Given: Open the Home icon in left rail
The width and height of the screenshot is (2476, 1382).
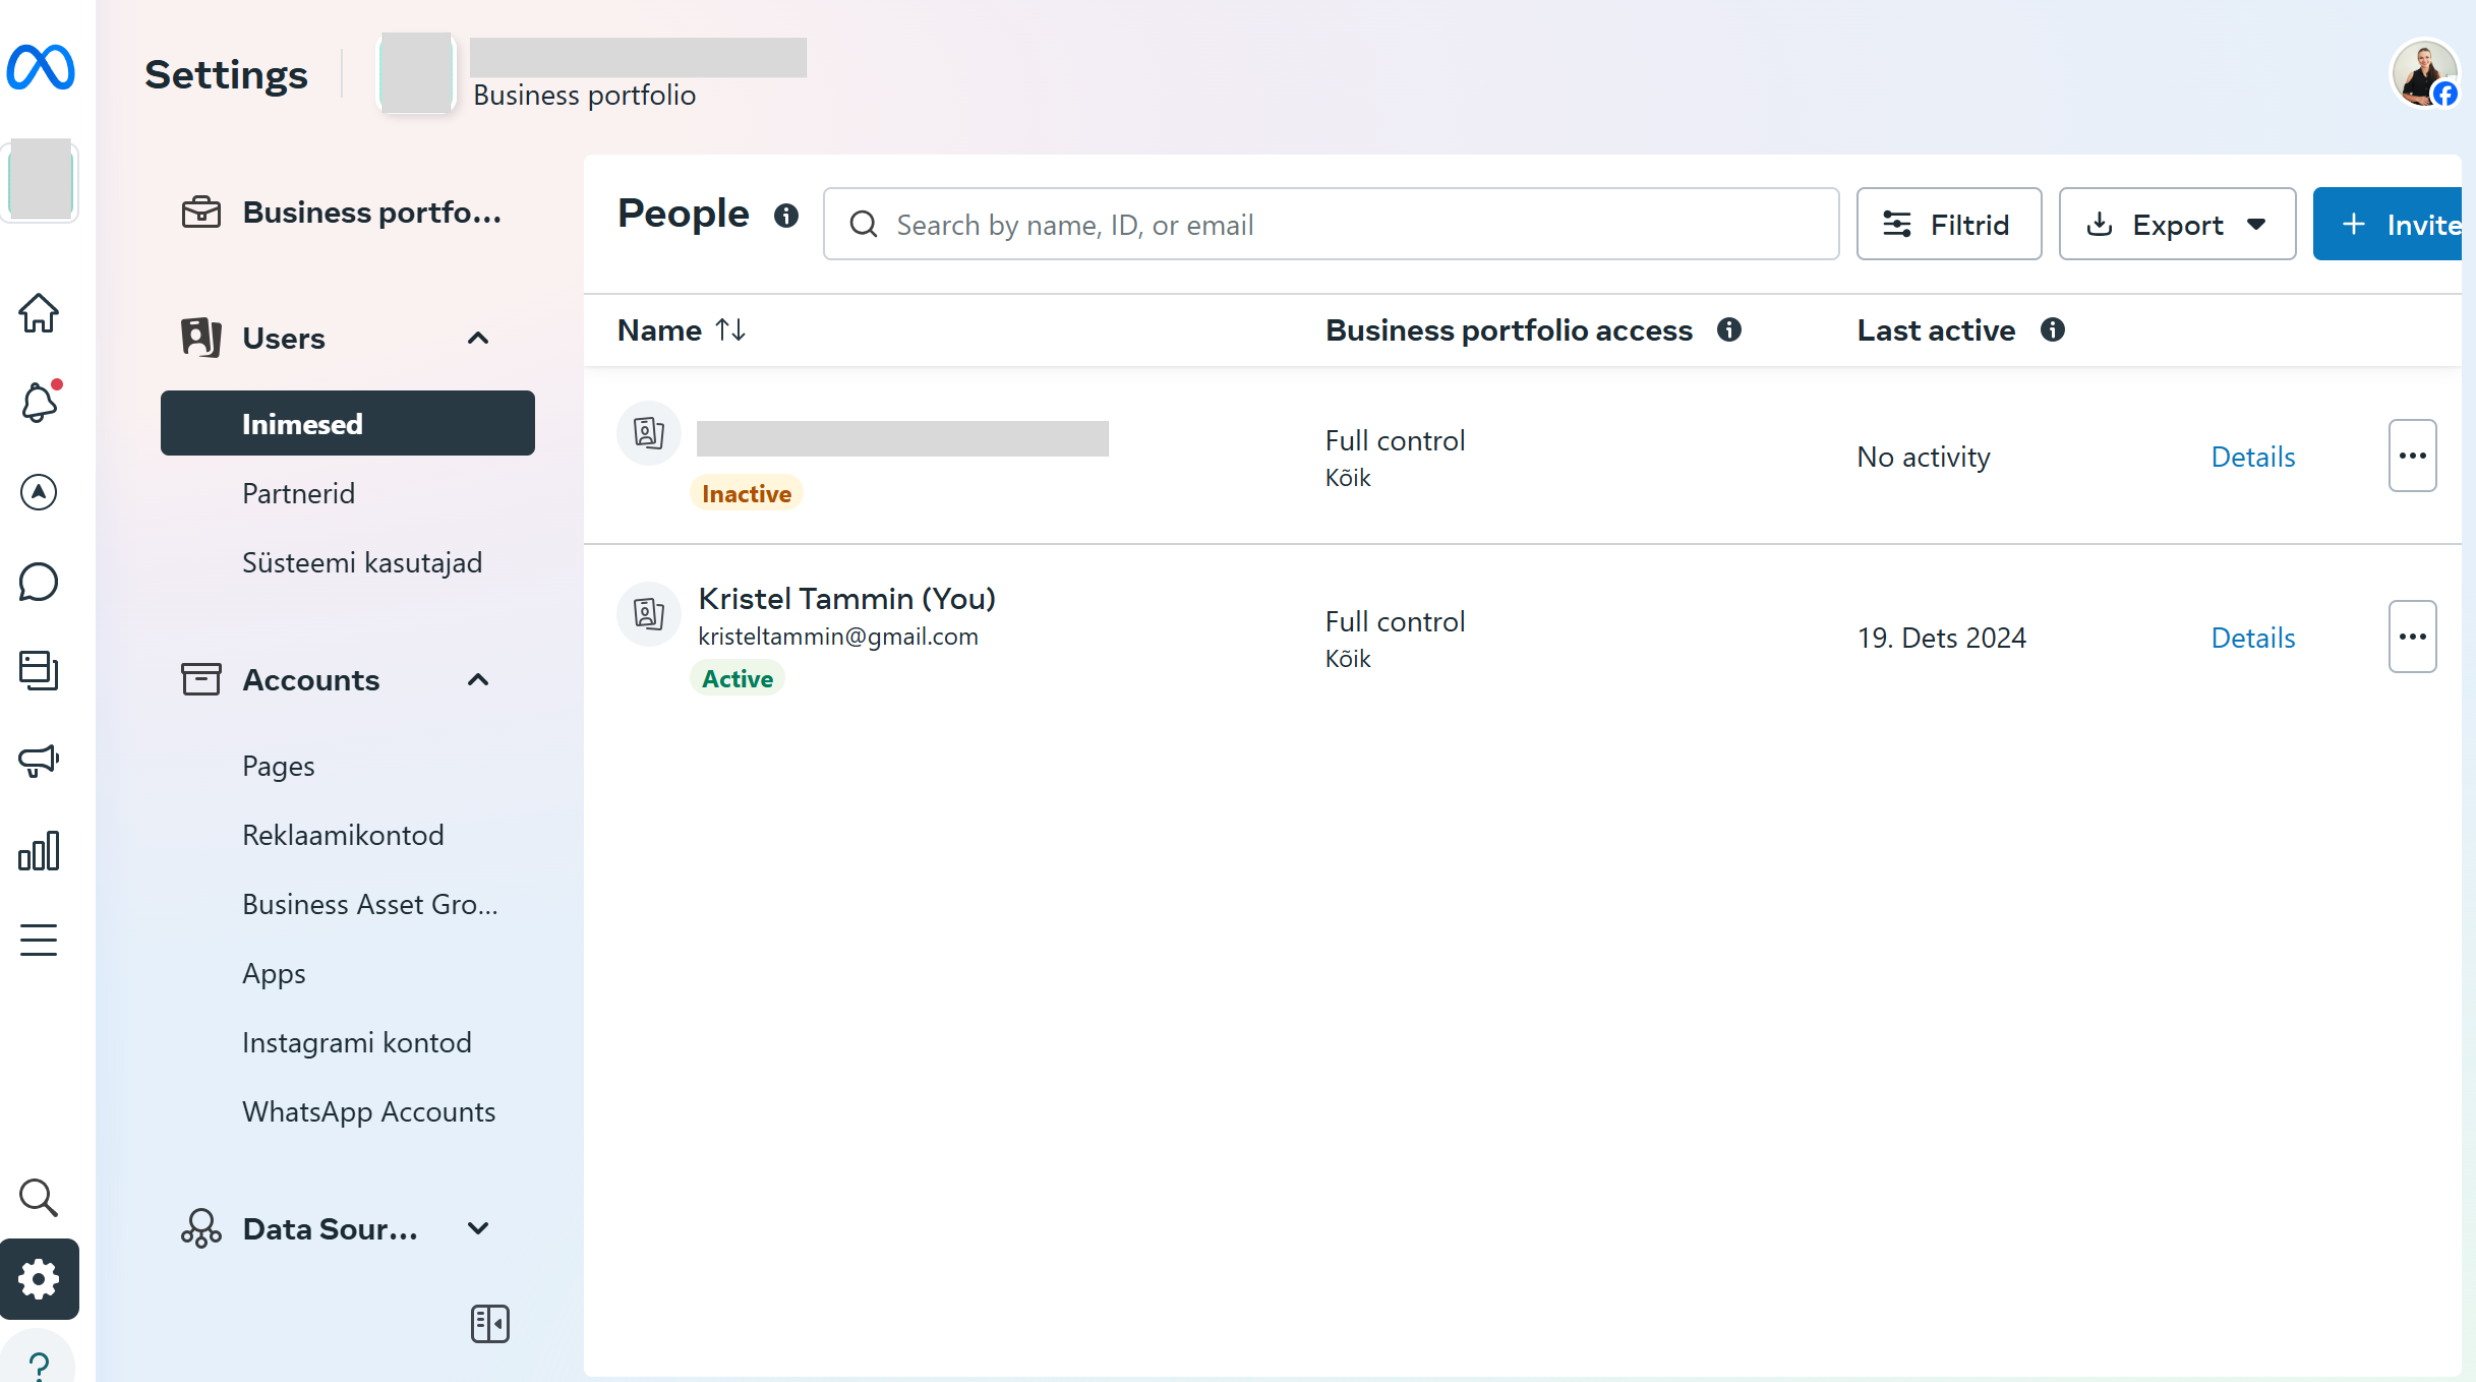Looking at the screenshot, I should [39, 314].
